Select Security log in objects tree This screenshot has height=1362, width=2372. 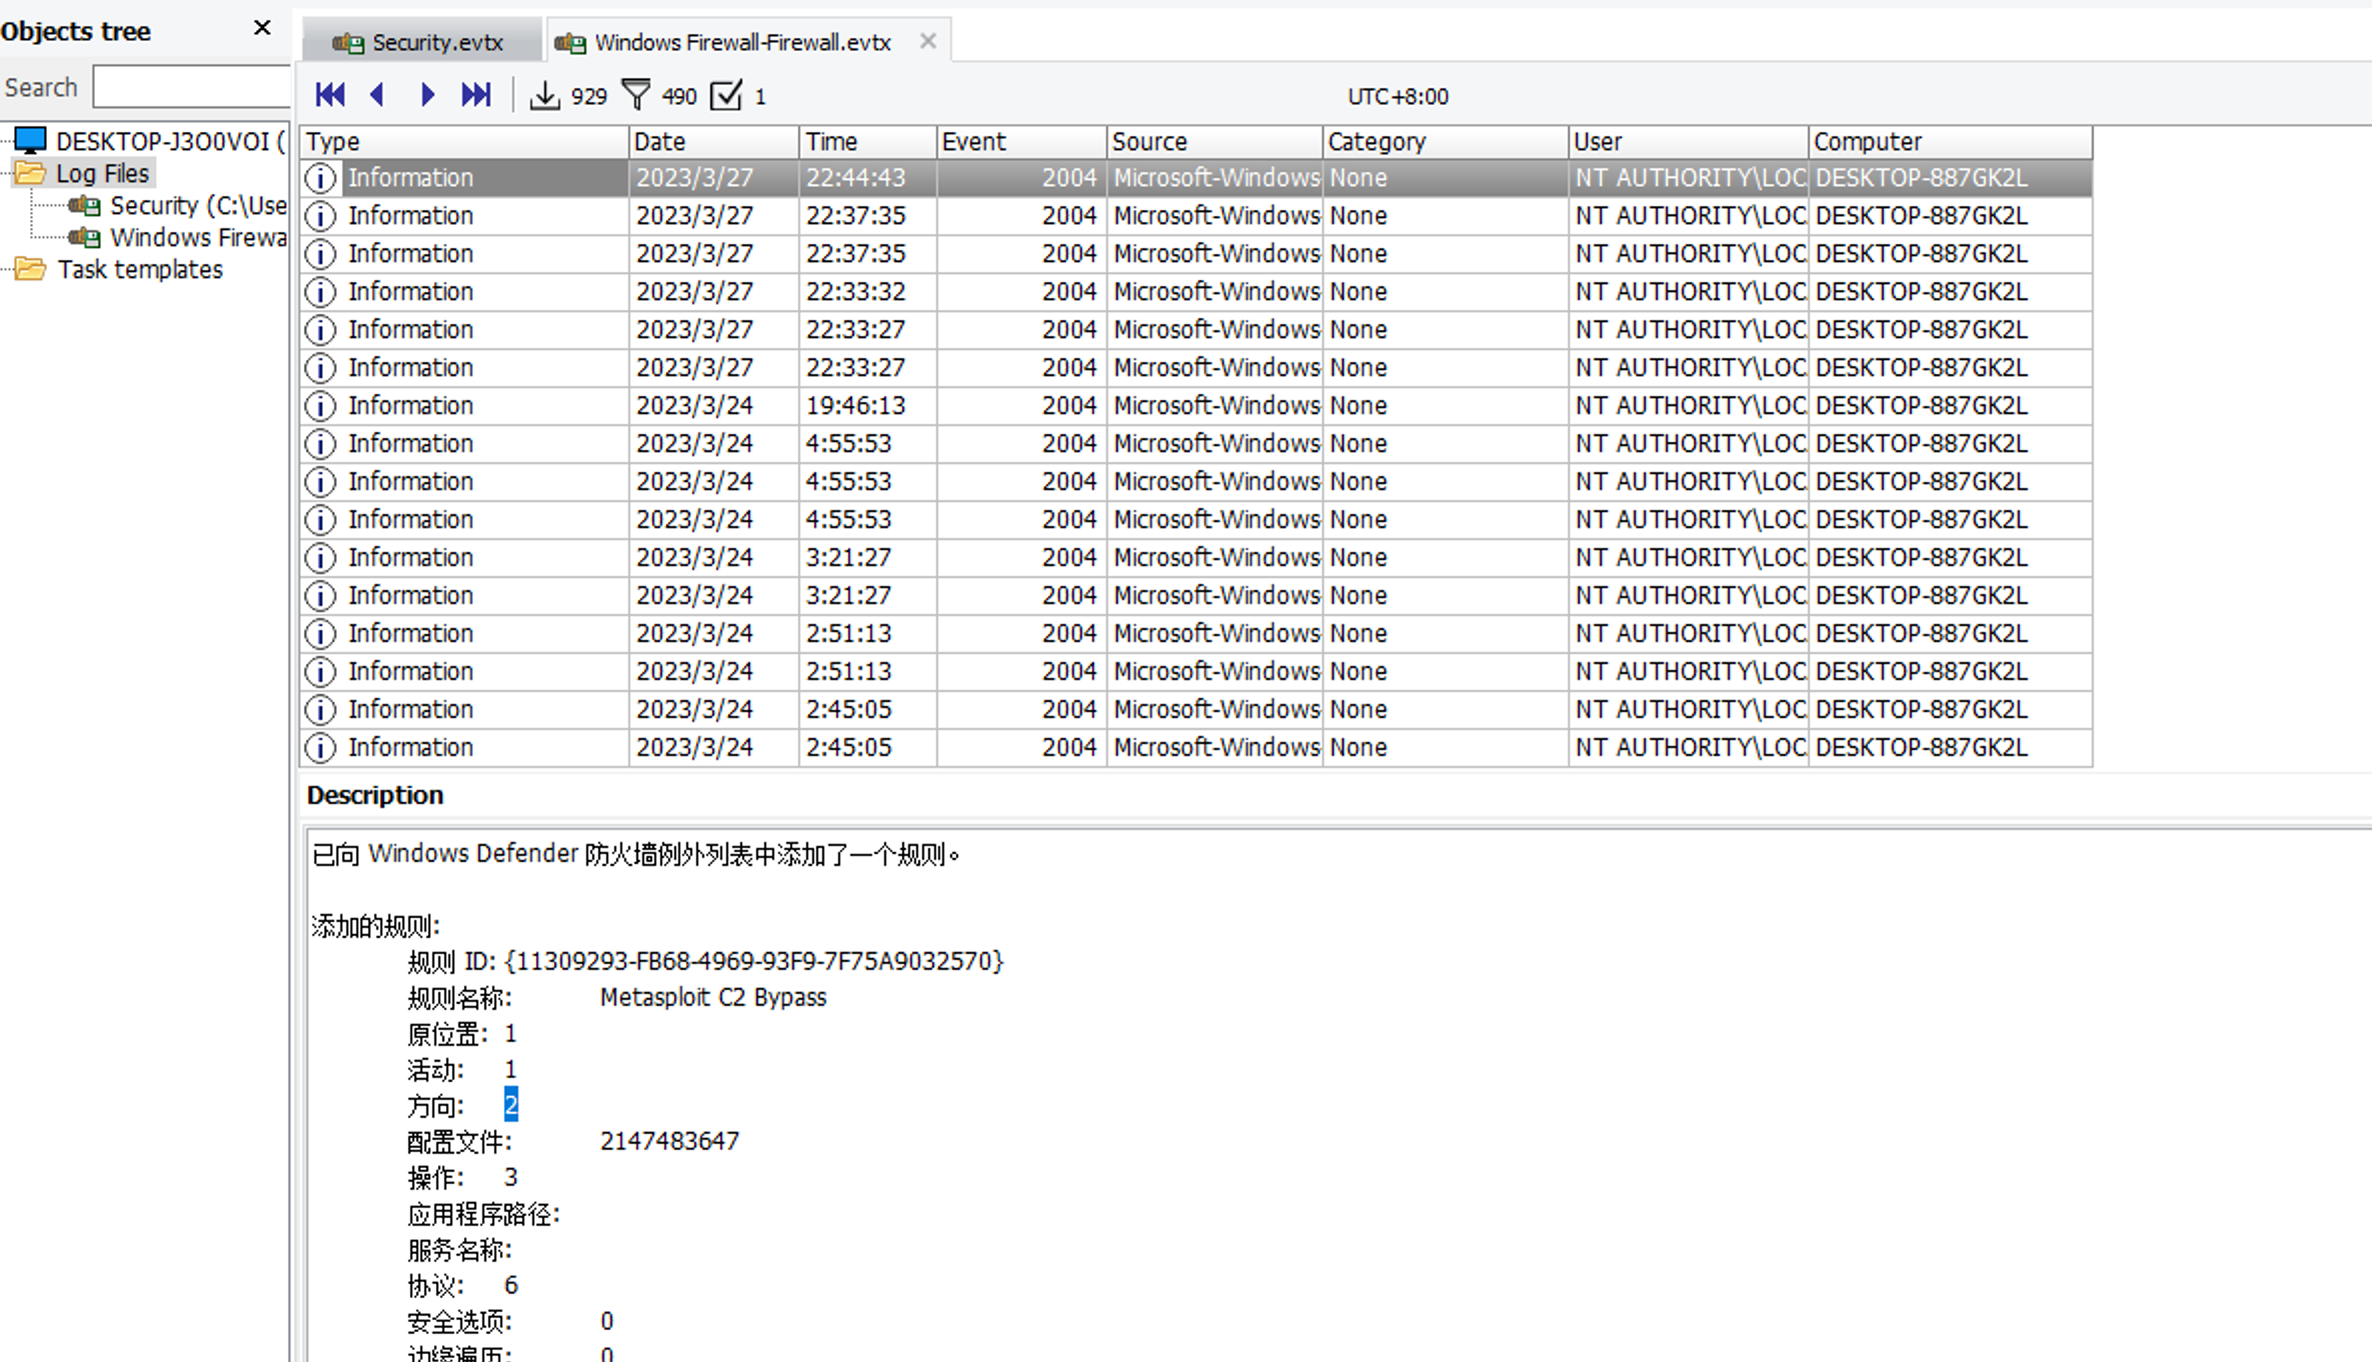point(196,206)
